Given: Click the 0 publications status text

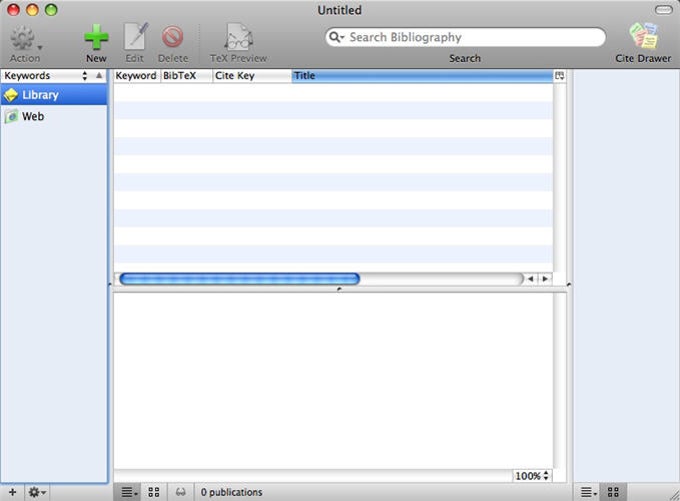Looking at the screenshot, I should click(232, 492).
